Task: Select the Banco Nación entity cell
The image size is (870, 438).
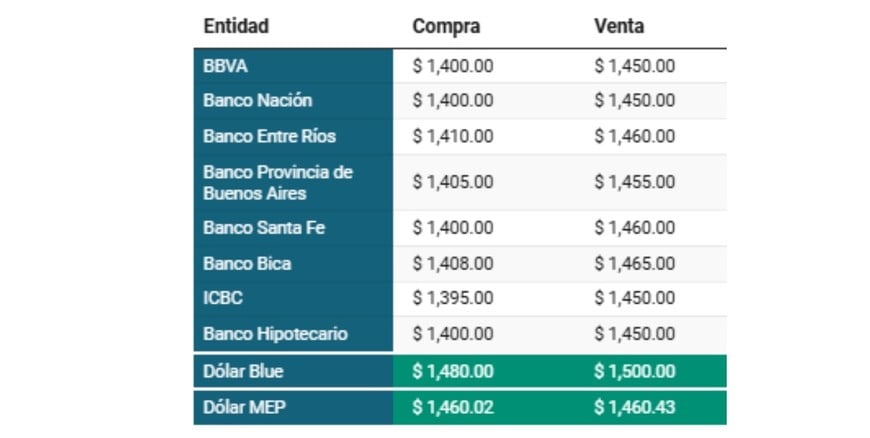Action: point(257,100)
